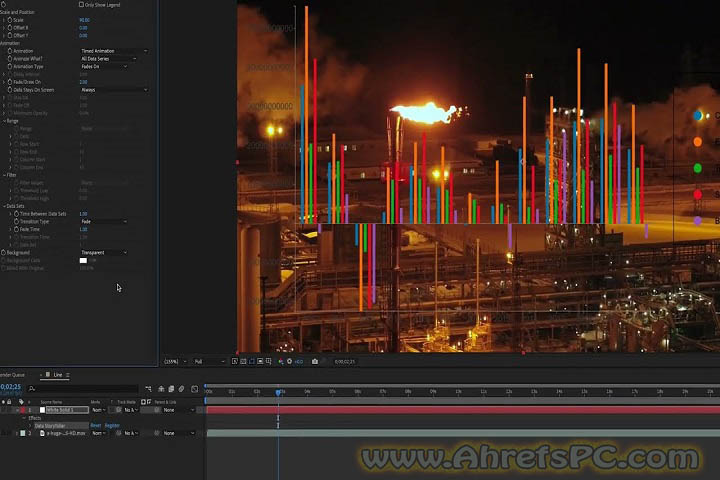Screen dimensions: 720x480
Task: Click the mask and shape path visibility icon
Action: pyautogui.click(x=252, y=361)
